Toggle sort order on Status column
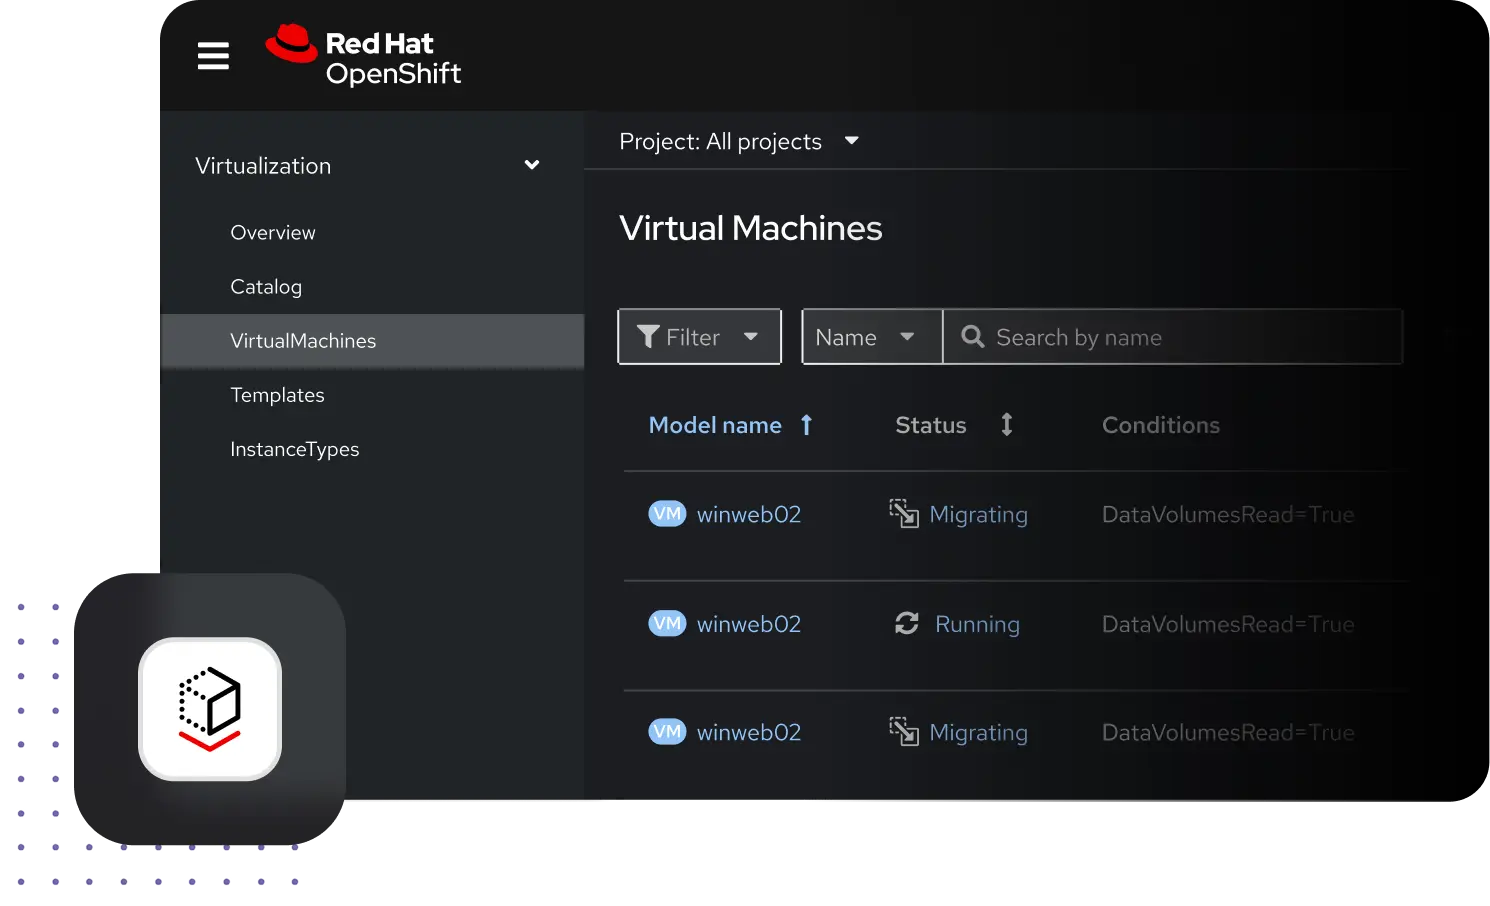 [1006, 424]
